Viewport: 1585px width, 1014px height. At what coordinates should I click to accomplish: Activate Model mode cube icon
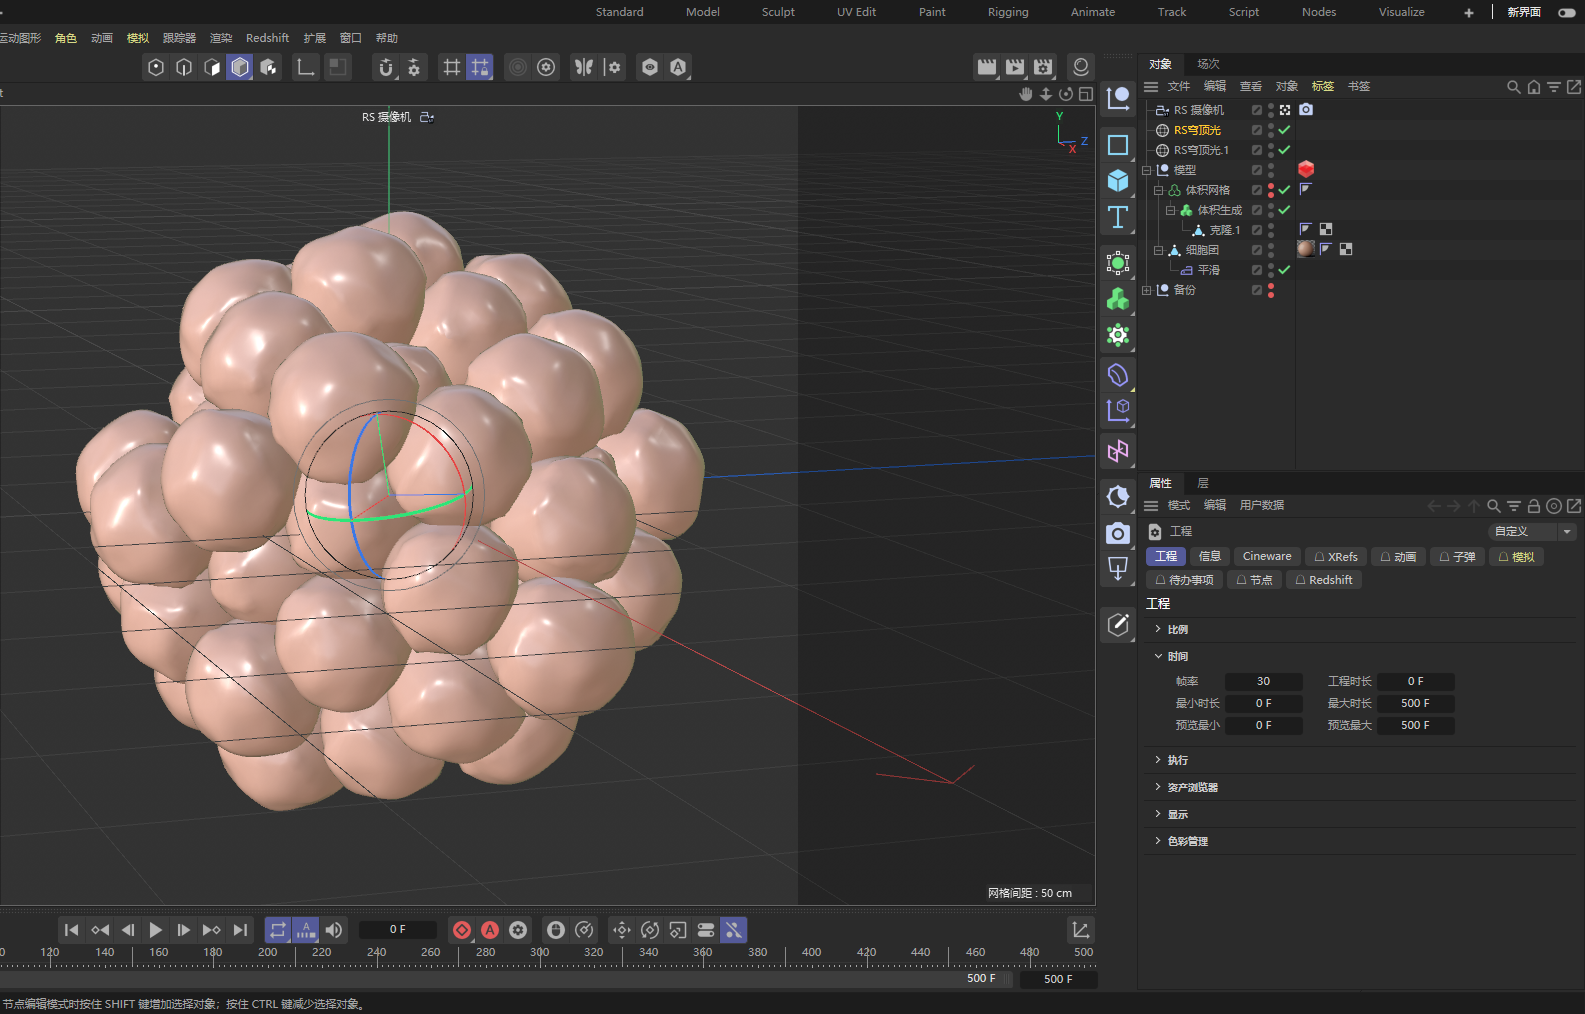pyautogui.click(x=240, y=67)
